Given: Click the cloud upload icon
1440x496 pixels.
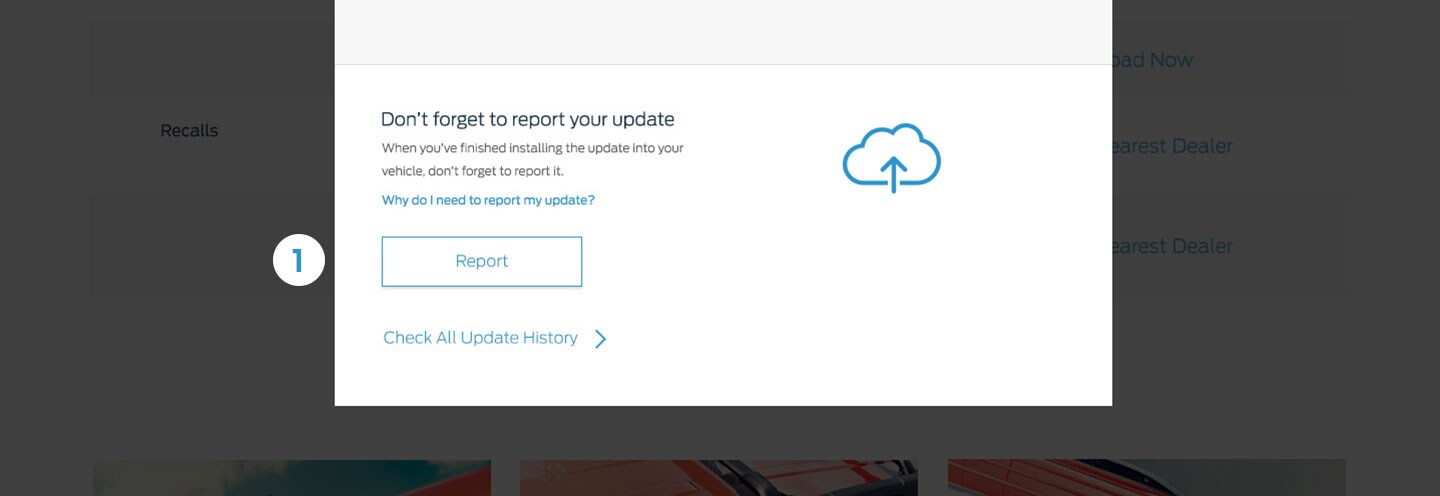Looking at the screenshot, I should point(891,158).
